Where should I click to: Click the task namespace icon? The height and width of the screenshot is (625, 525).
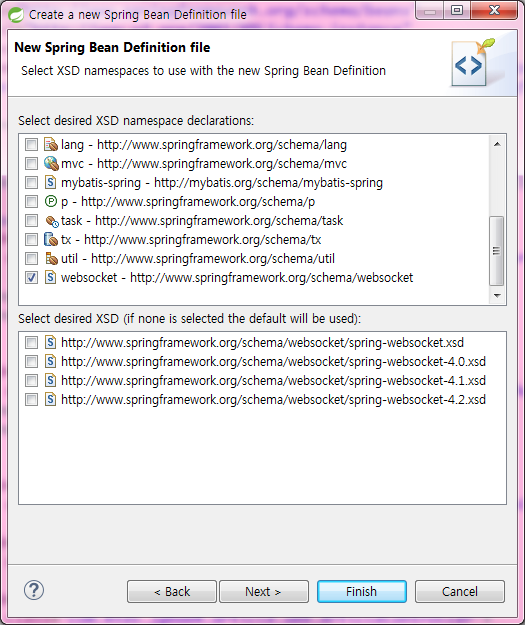[x=51, y=221]
